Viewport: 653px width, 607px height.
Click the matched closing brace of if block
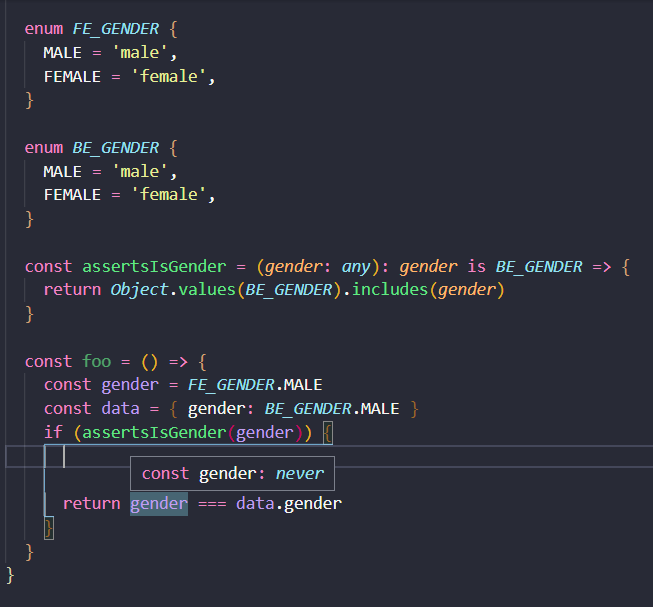pyautogui.click(x=49, y=528)
